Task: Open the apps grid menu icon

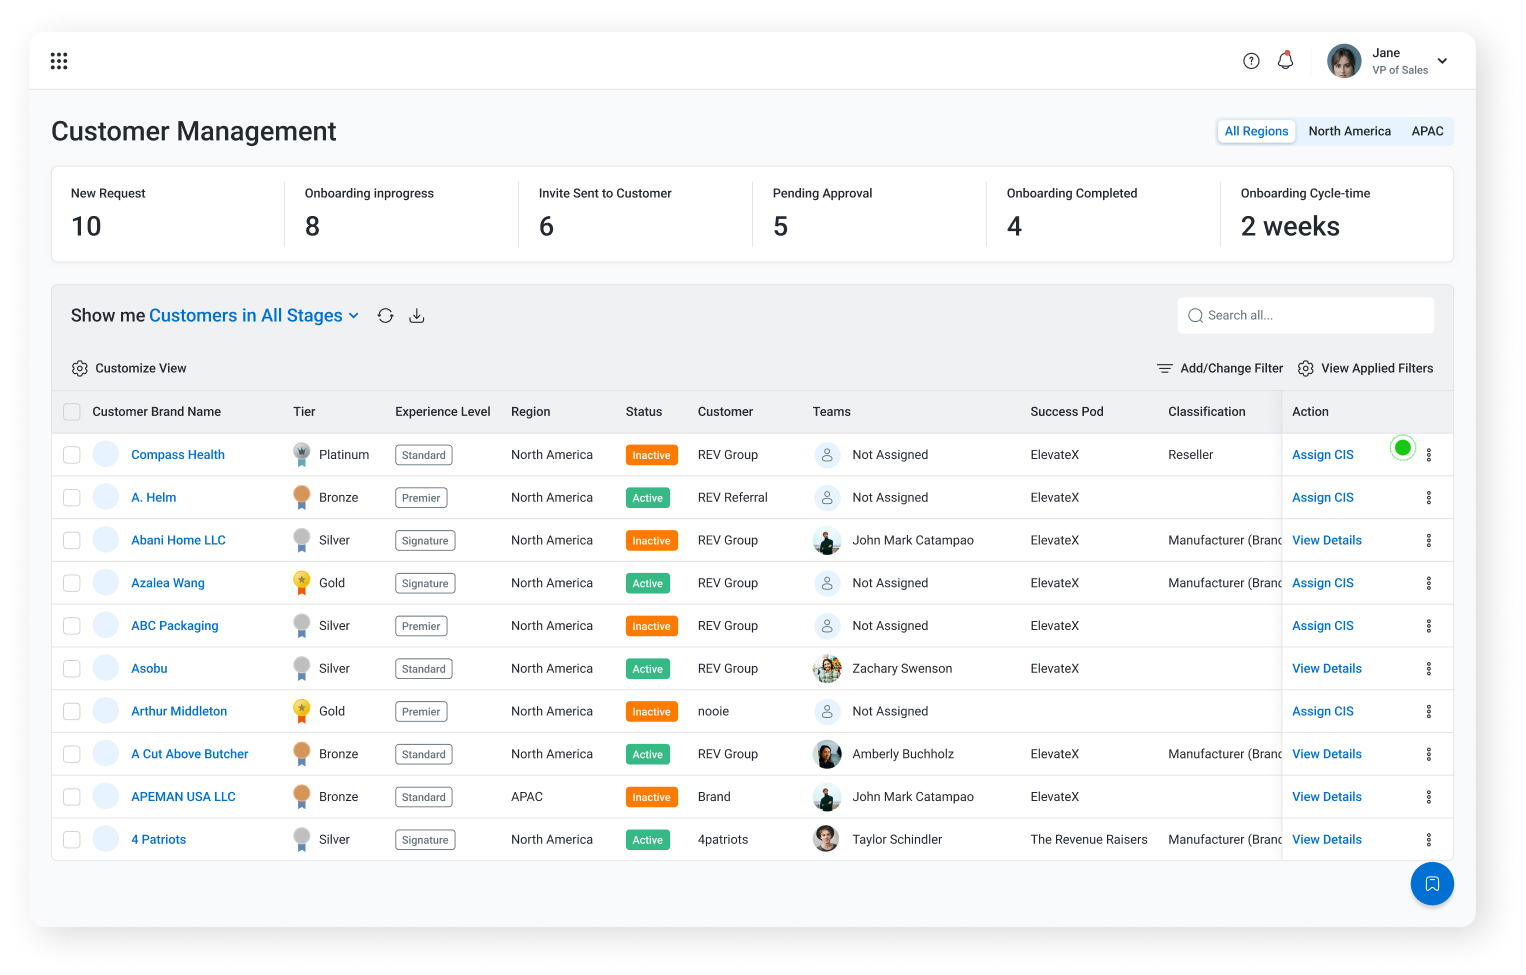Action: tap(59, 61)
